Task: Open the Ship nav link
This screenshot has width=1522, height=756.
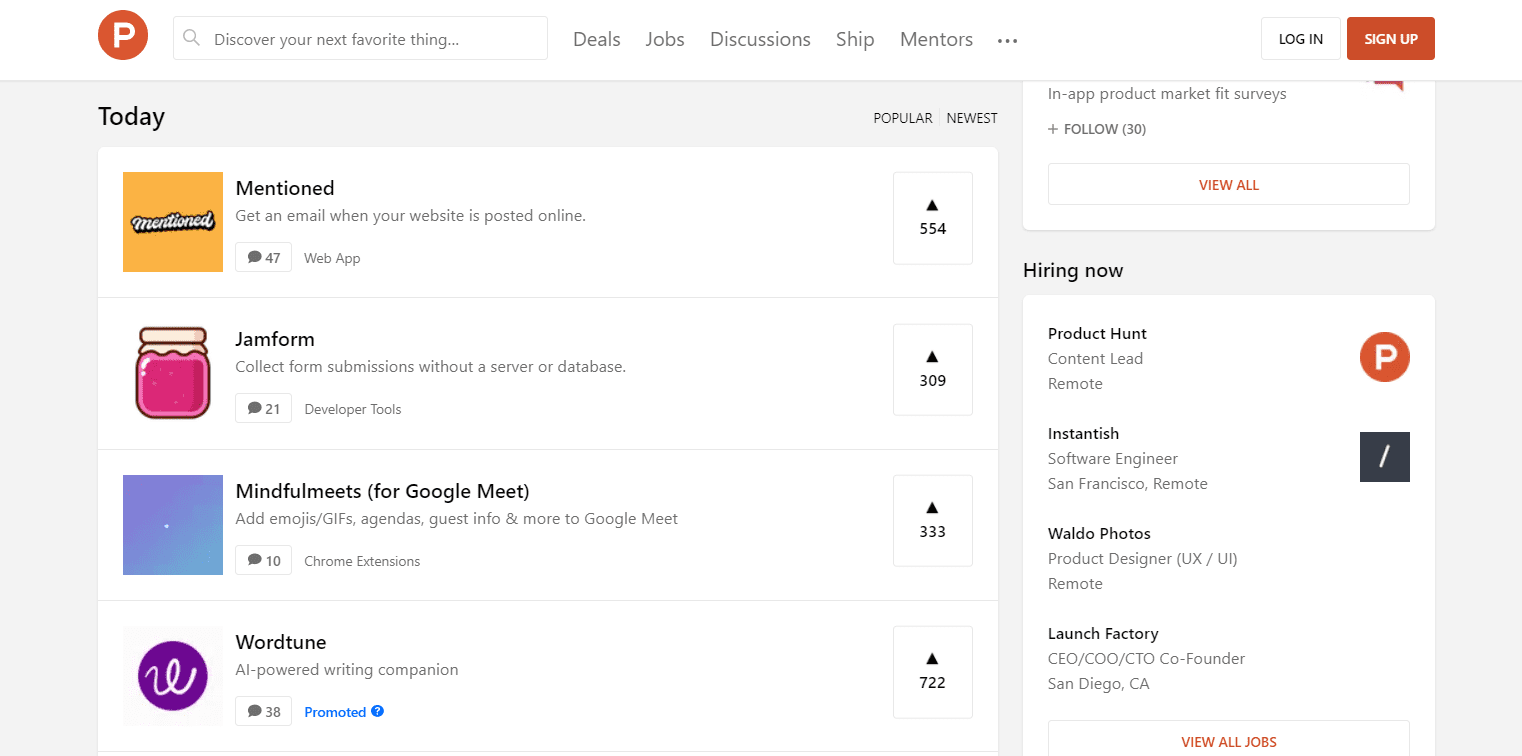Action: point(855,39)
